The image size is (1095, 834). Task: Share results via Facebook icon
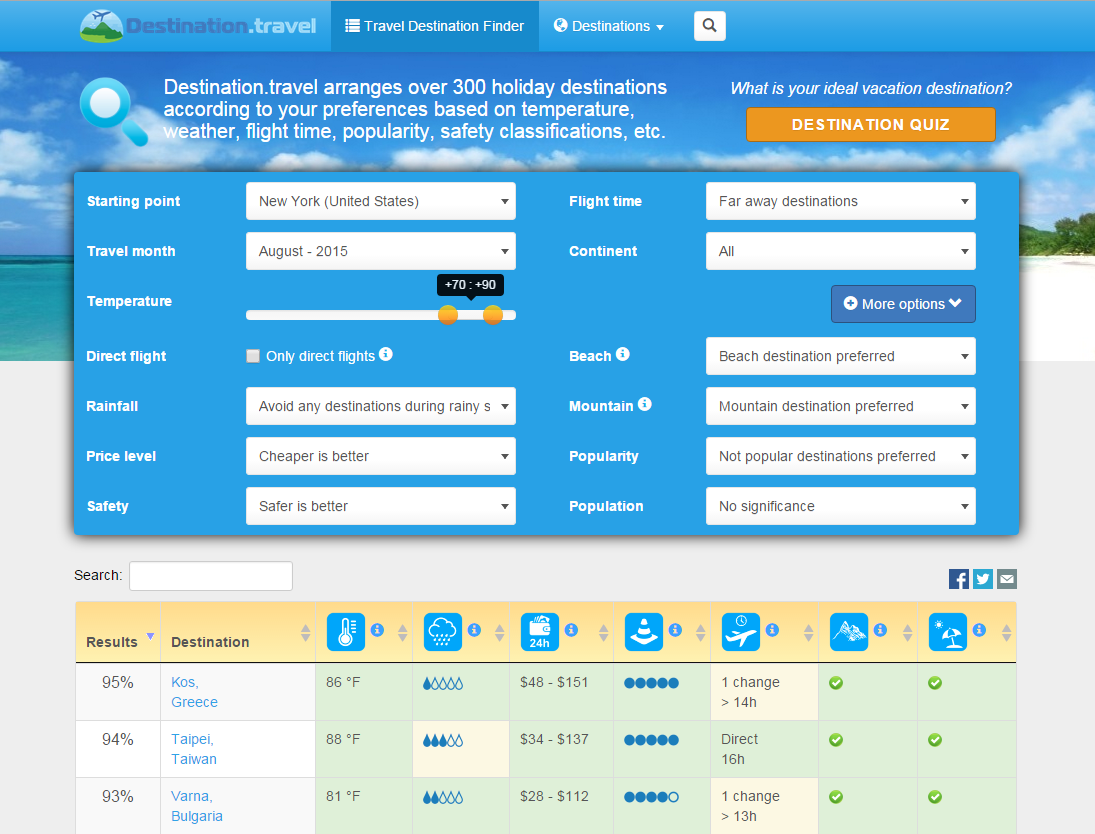click(x=959, y=578)
